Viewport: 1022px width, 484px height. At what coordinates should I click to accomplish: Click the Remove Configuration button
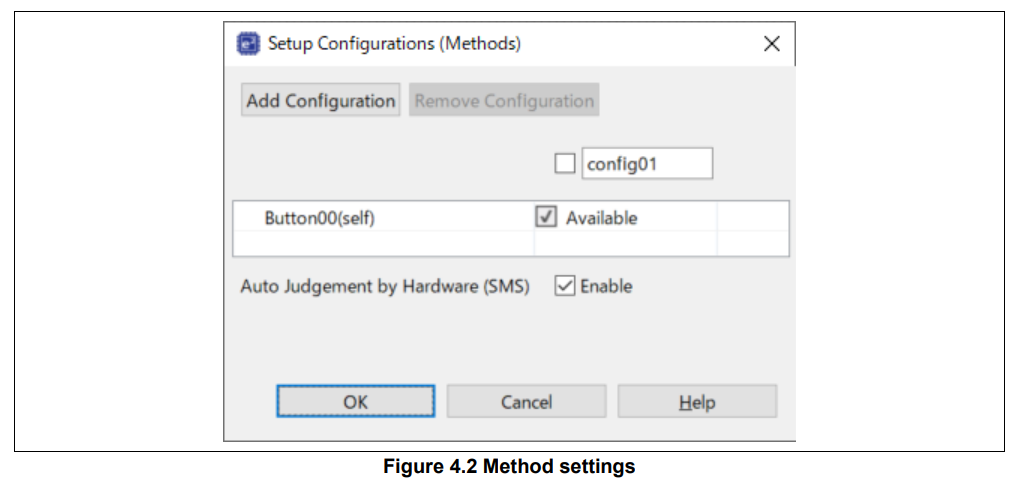tap(504, 101)
